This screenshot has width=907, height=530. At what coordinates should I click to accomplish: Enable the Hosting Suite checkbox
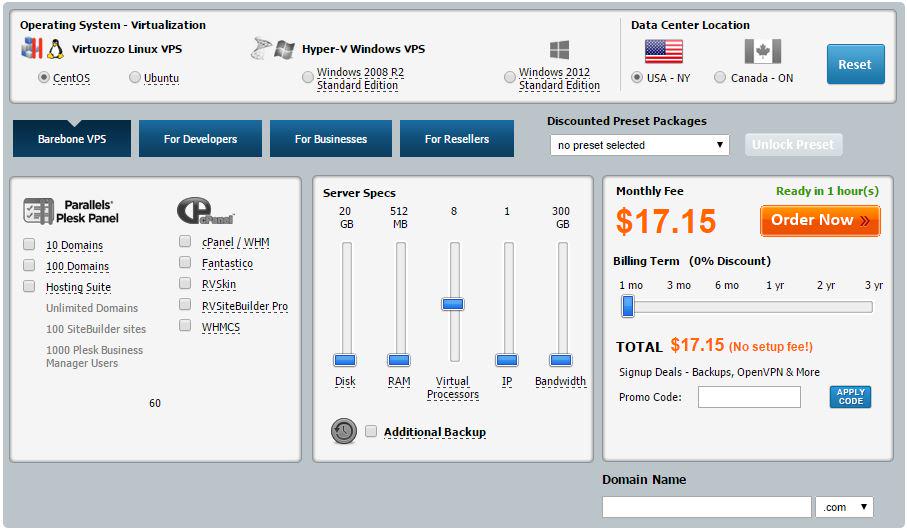point(29,286)
